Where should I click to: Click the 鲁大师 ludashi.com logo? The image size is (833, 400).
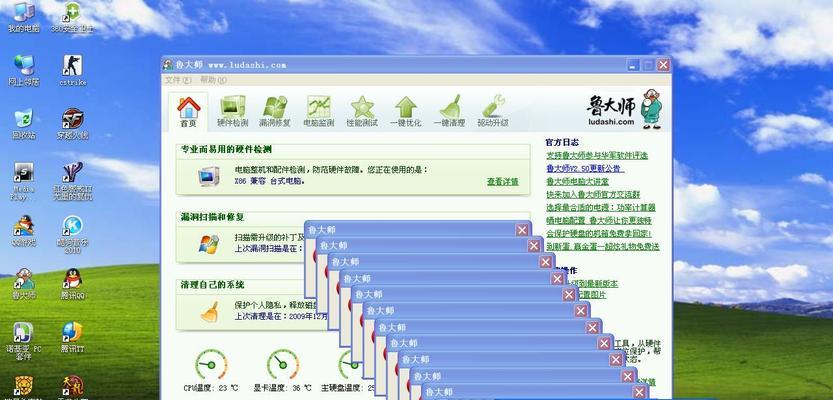point(624,109)
